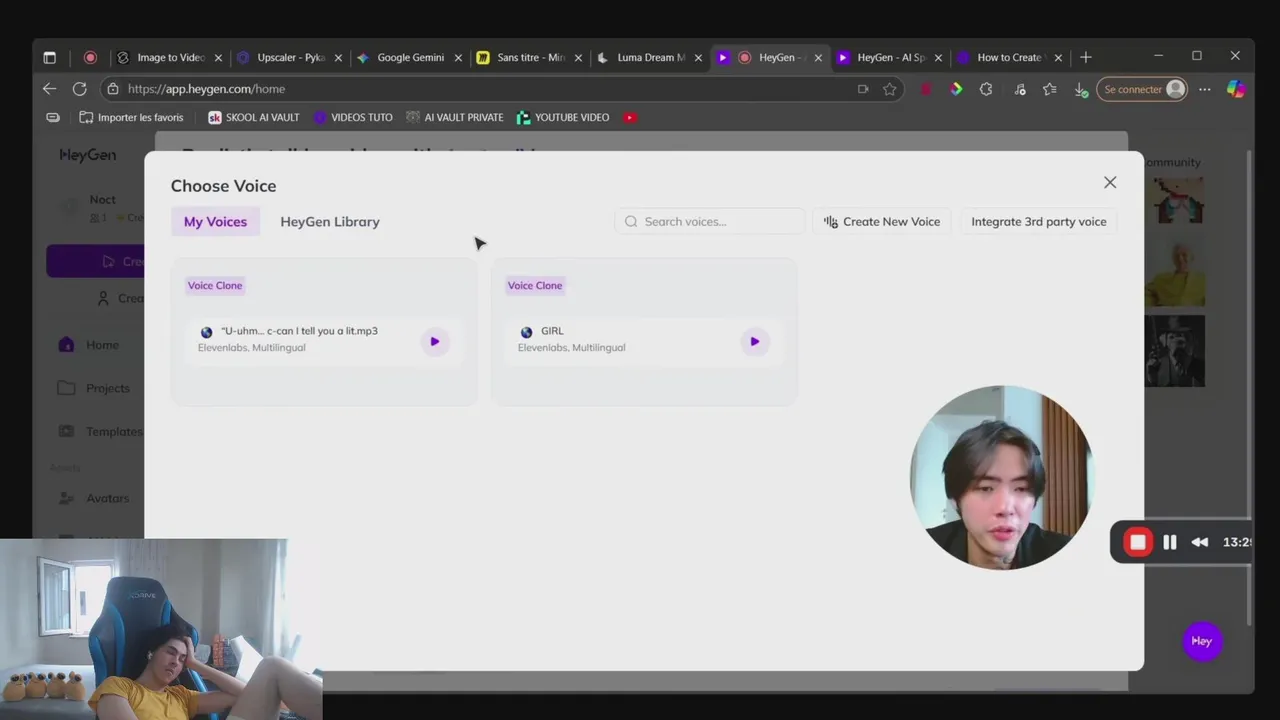Stop the screen recording with the red button
This screenshot has height=720, width=1280.
[1137, 542]
